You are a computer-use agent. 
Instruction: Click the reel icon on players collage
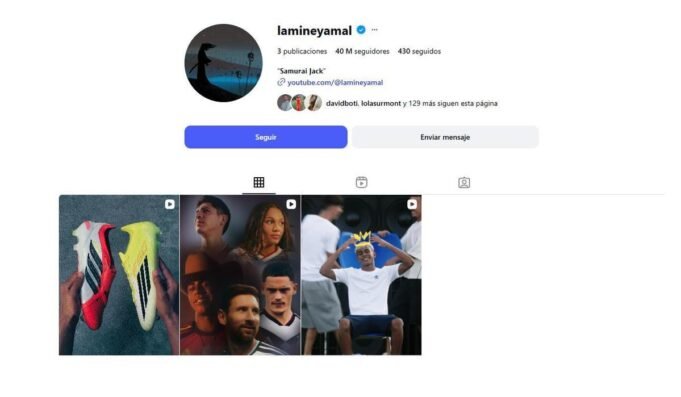click(x=291, y=204)
